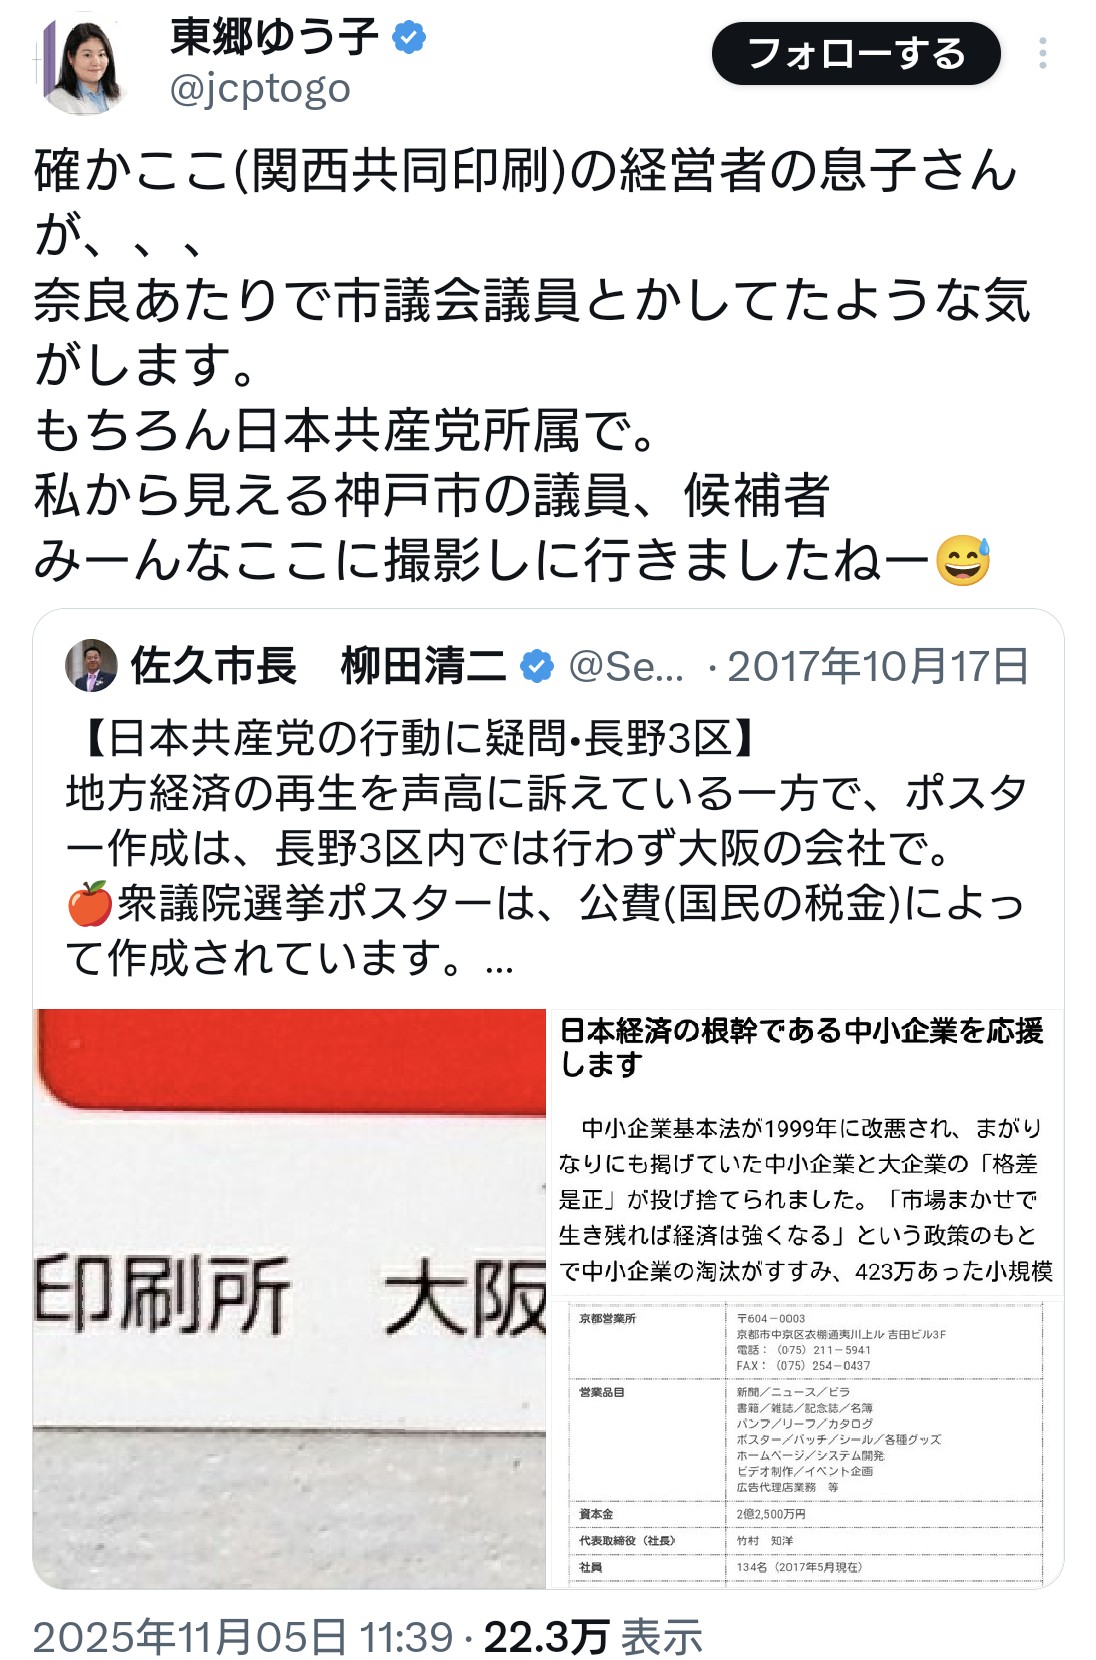Click the verified badge beside 柳田清二
The width and height of the screenshot is (1096, 1660).
coord(537,666)
